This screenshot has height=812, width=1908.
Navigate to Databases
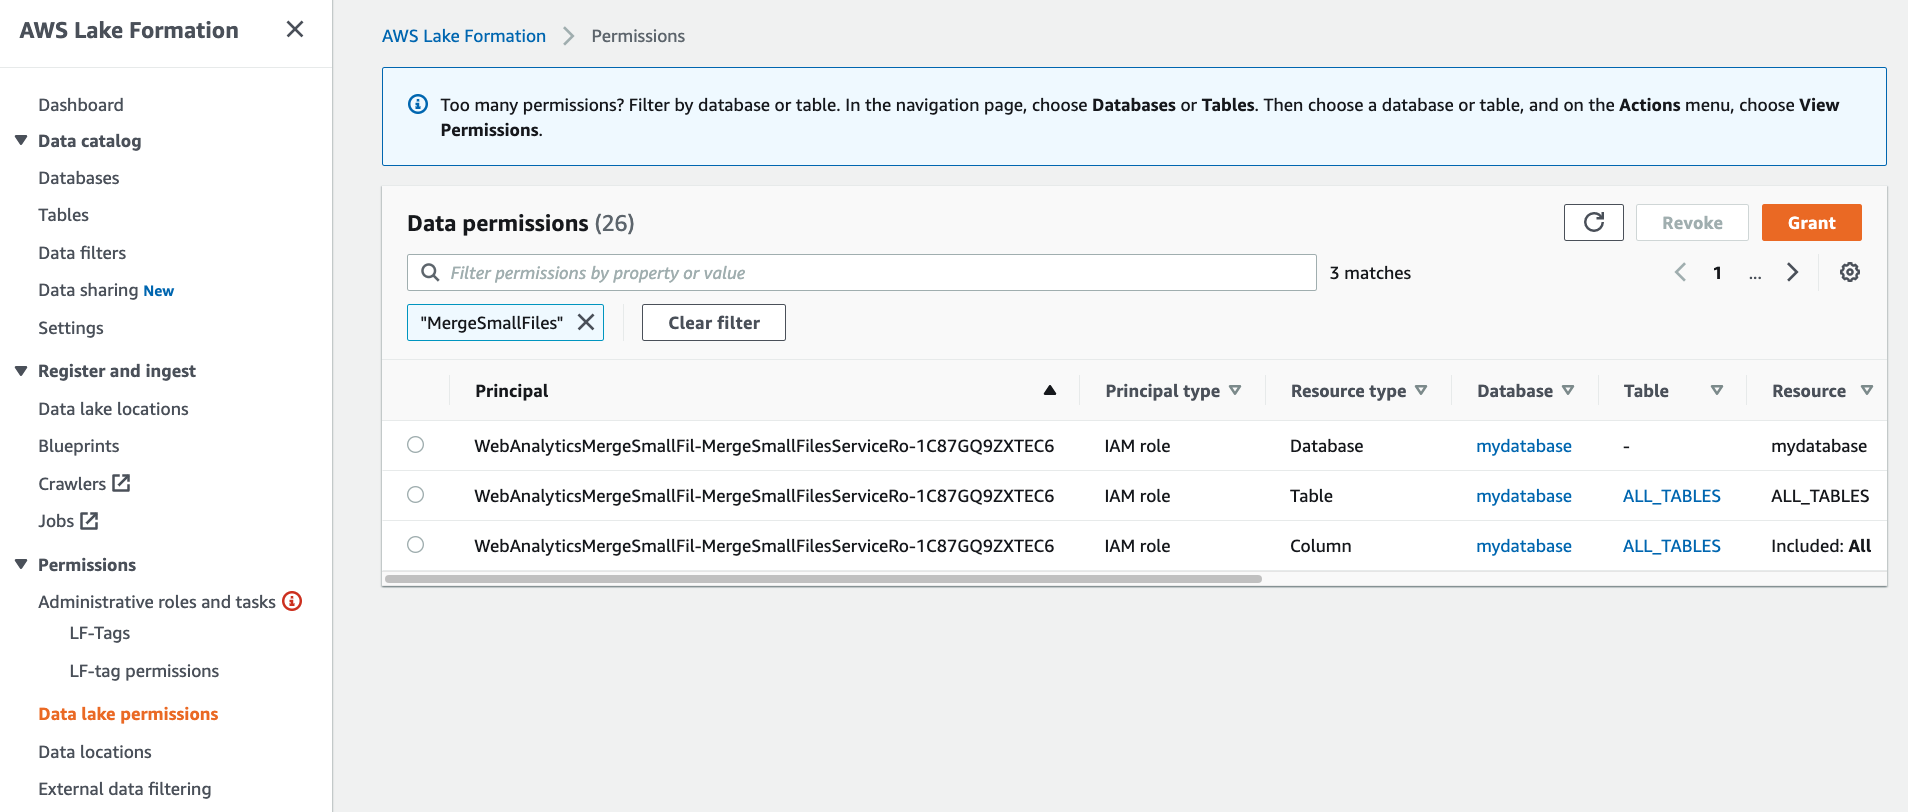pyautogui.click(x=79, y=178)
